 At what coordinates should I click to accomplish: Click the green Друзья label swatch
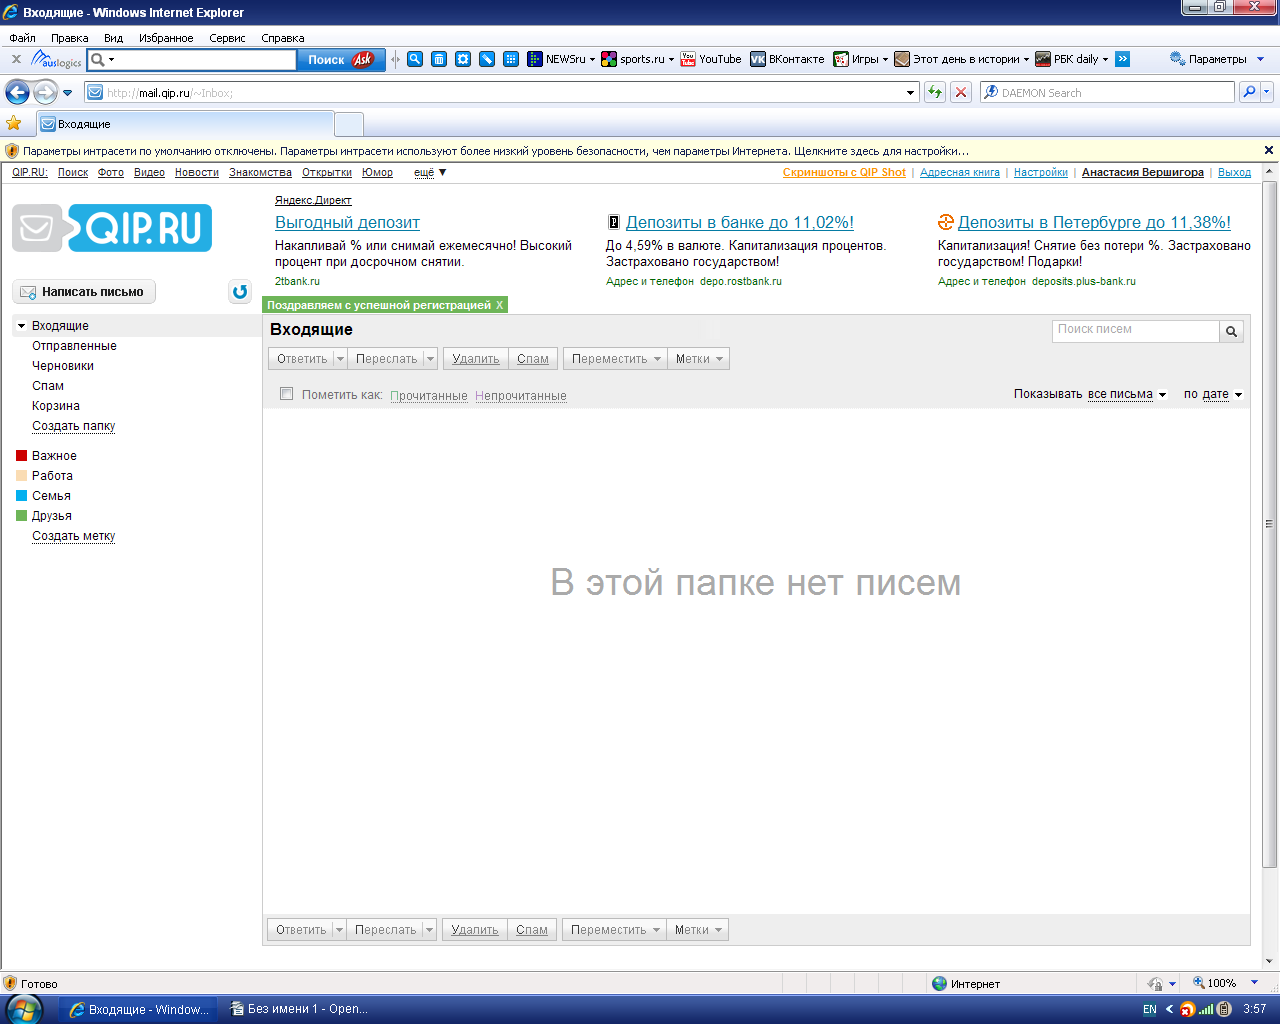click(x=22, y=516)
